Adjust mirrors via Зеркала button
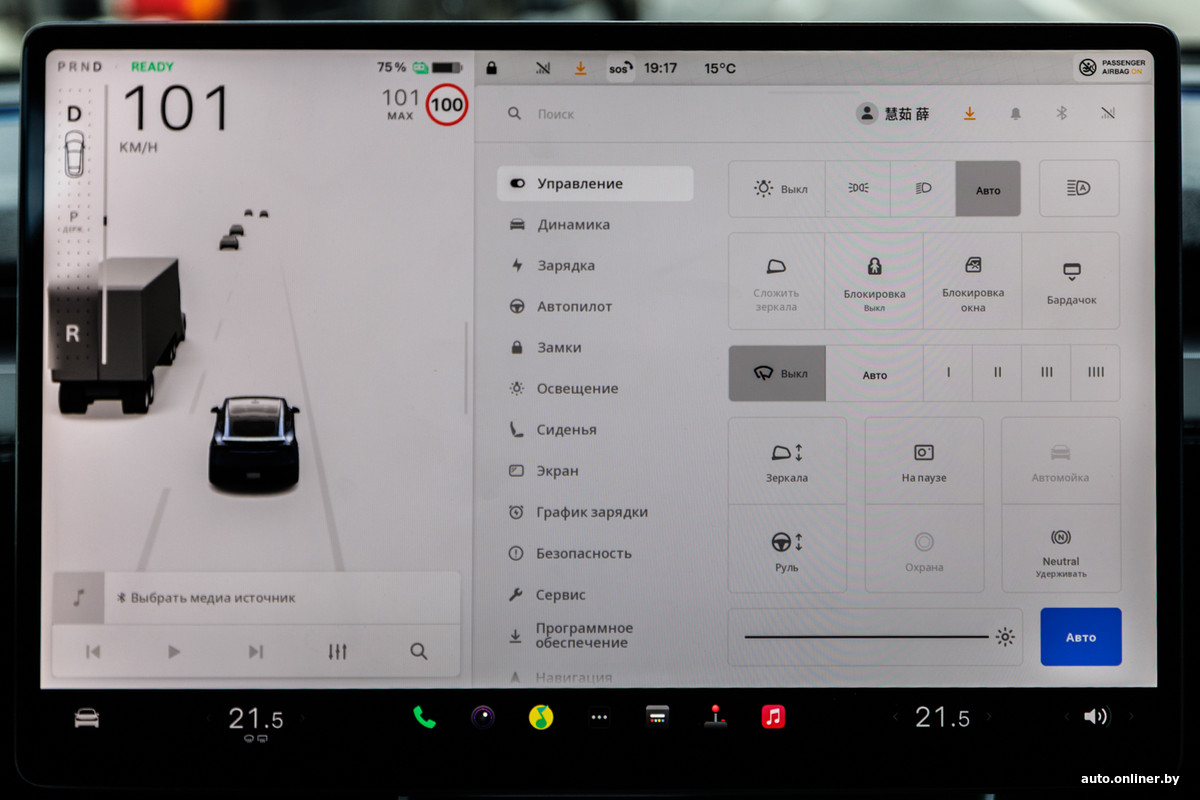The width and height of the screenshot is (1200, 800). click(787, 461)
